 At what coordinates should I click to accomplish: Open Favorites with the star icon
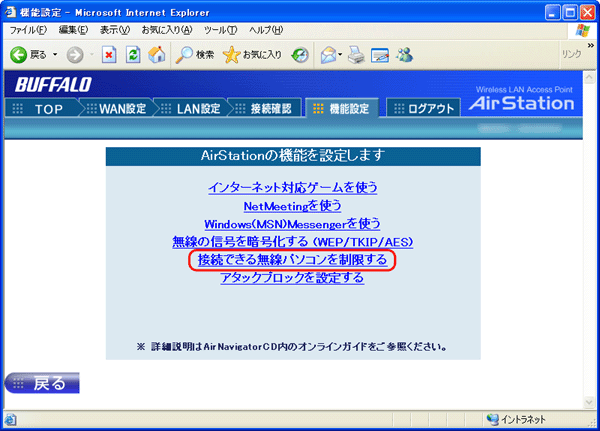click(232, 55)
